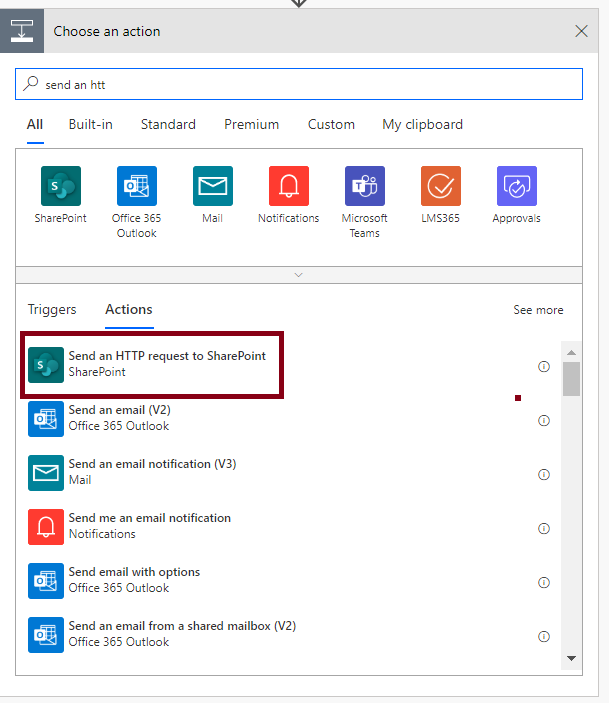The image size is (609, 703).
Task: Expand the connectors list chevron
Action: pyautogui.click(x=299, y=275)
